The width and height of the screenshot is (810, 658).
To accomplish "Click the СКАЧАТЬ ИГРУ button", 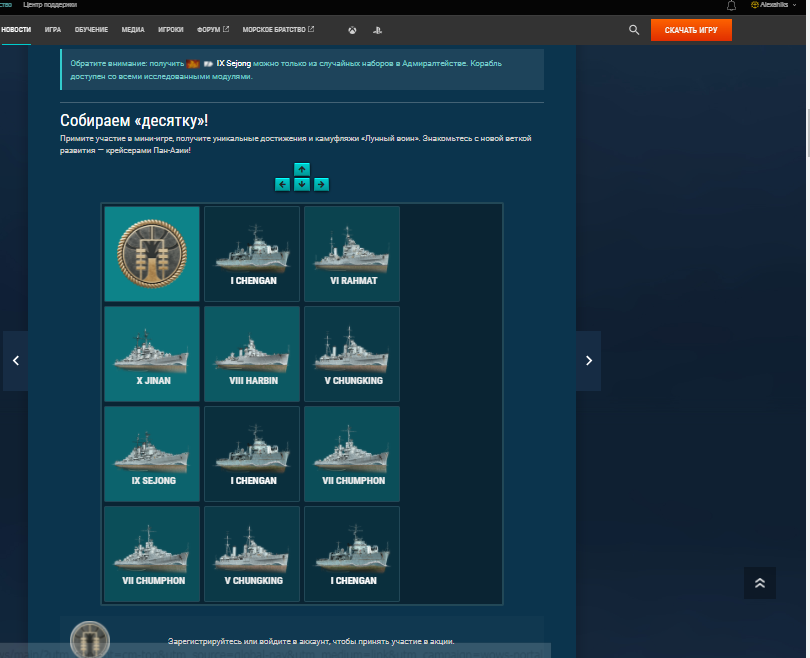I will coord(691,30).
